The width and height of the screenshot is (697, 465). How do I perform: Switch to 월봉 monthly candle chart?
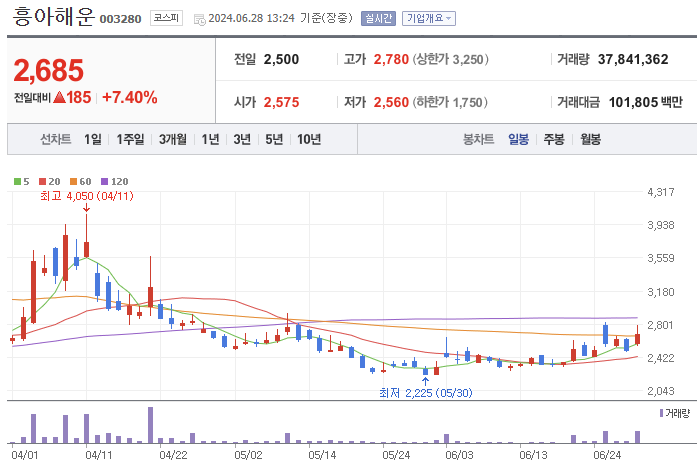coord(590,139)
